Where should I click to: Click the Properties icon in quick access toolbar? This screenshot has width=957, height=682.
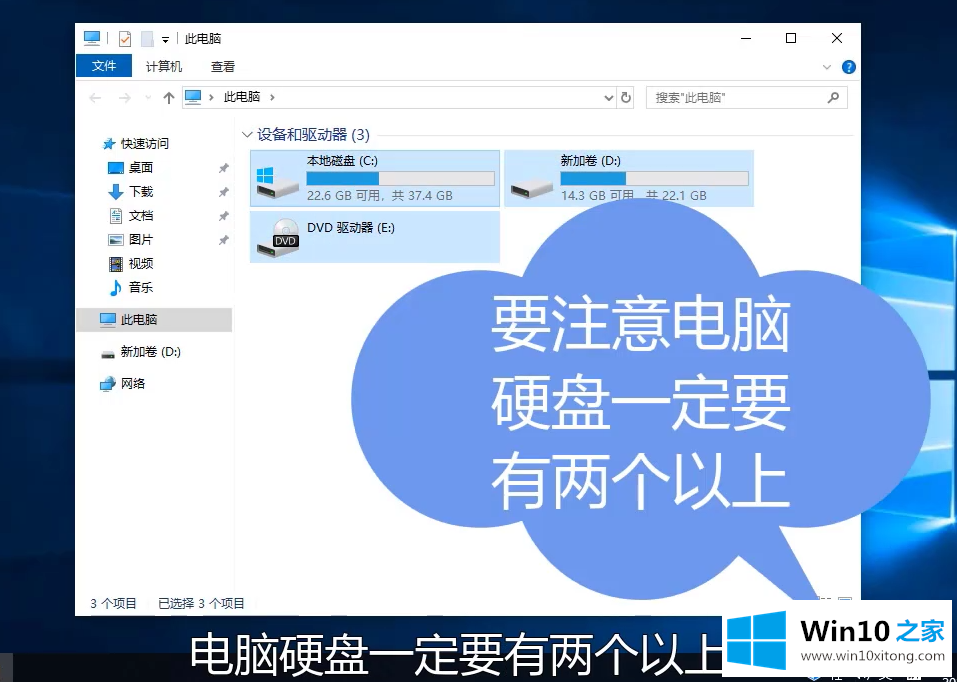click(125, 39)
